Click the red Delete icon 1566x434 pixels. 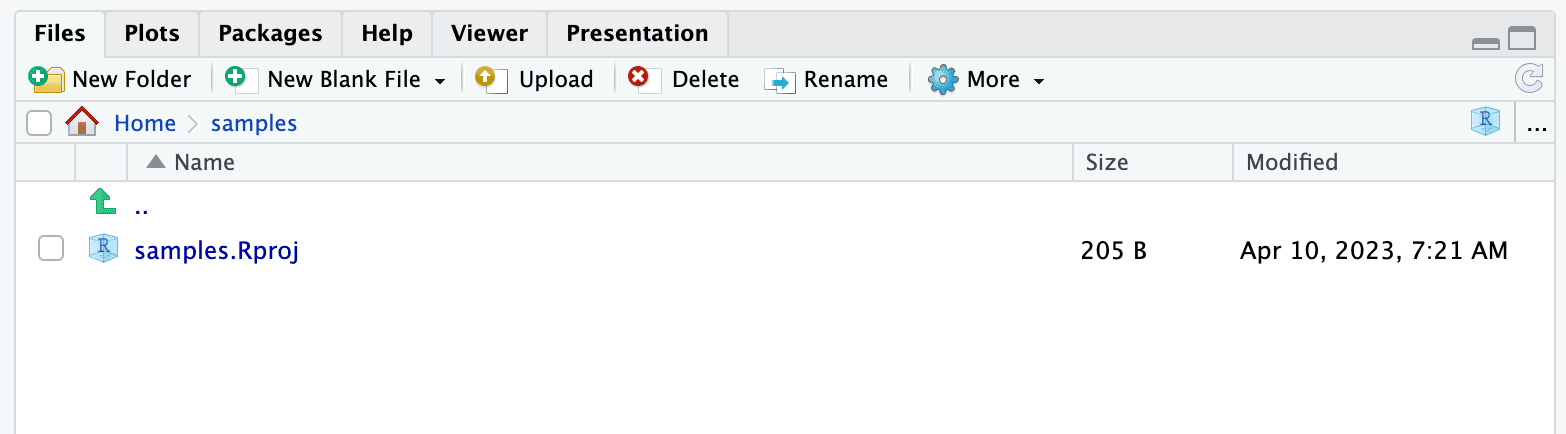(x=643, y=79)
